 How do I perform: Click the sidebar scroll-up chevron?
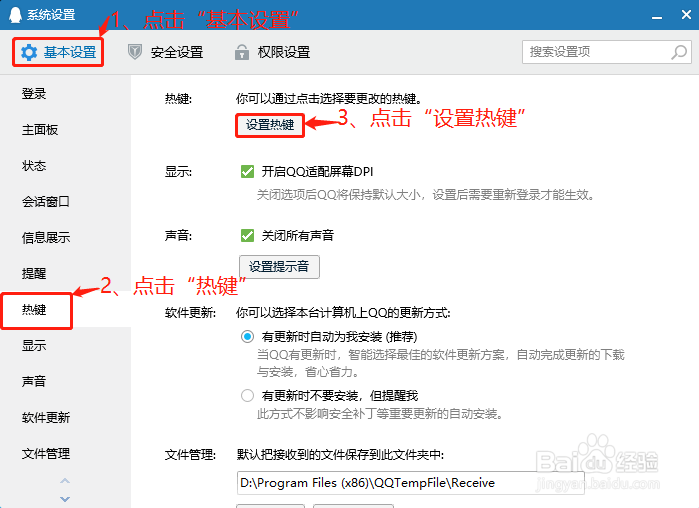point(65,481)
